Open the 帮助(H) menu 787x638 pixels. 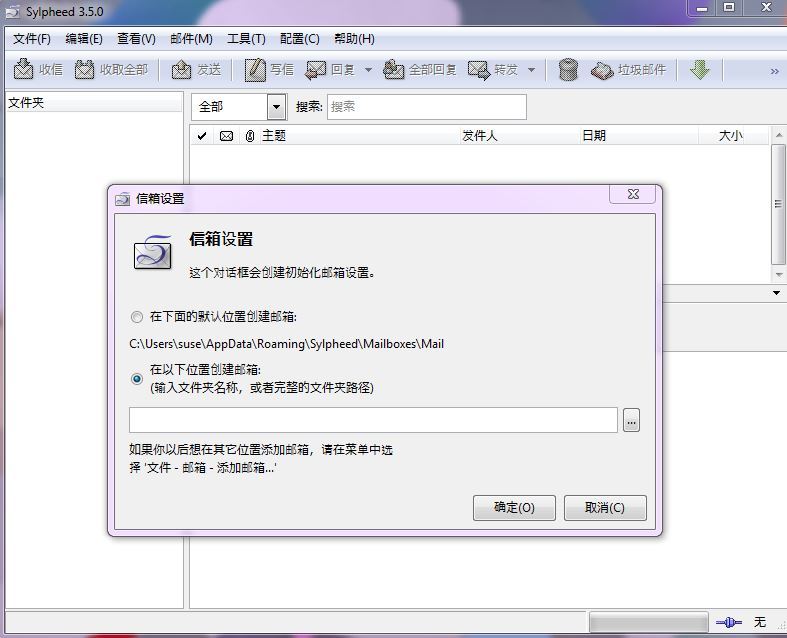tap(354, 39)
